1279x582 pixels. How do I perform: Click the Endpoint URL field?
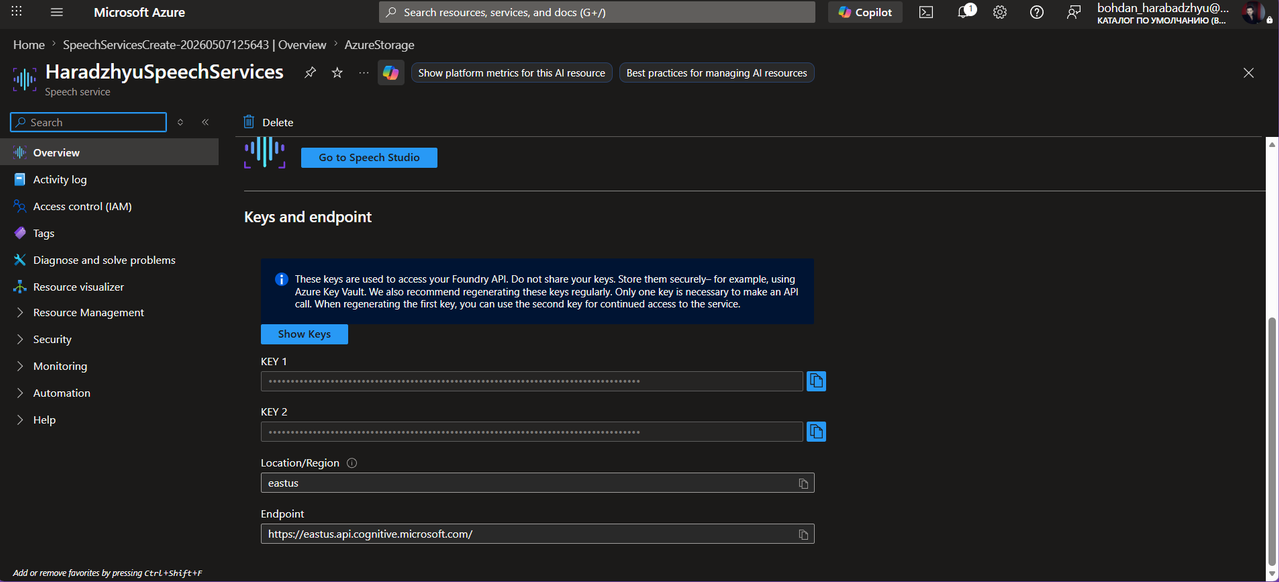(538, 534)
